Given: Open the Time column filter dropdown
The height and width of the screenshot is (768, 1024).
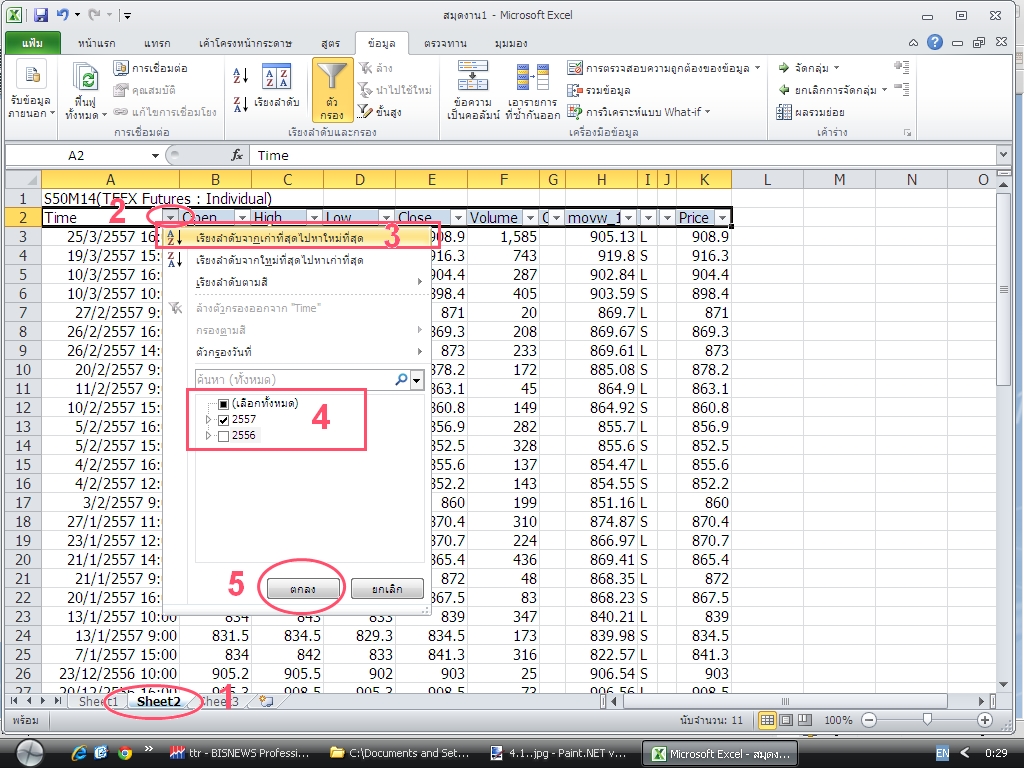Looking at the screenshot, I should 170,217.
